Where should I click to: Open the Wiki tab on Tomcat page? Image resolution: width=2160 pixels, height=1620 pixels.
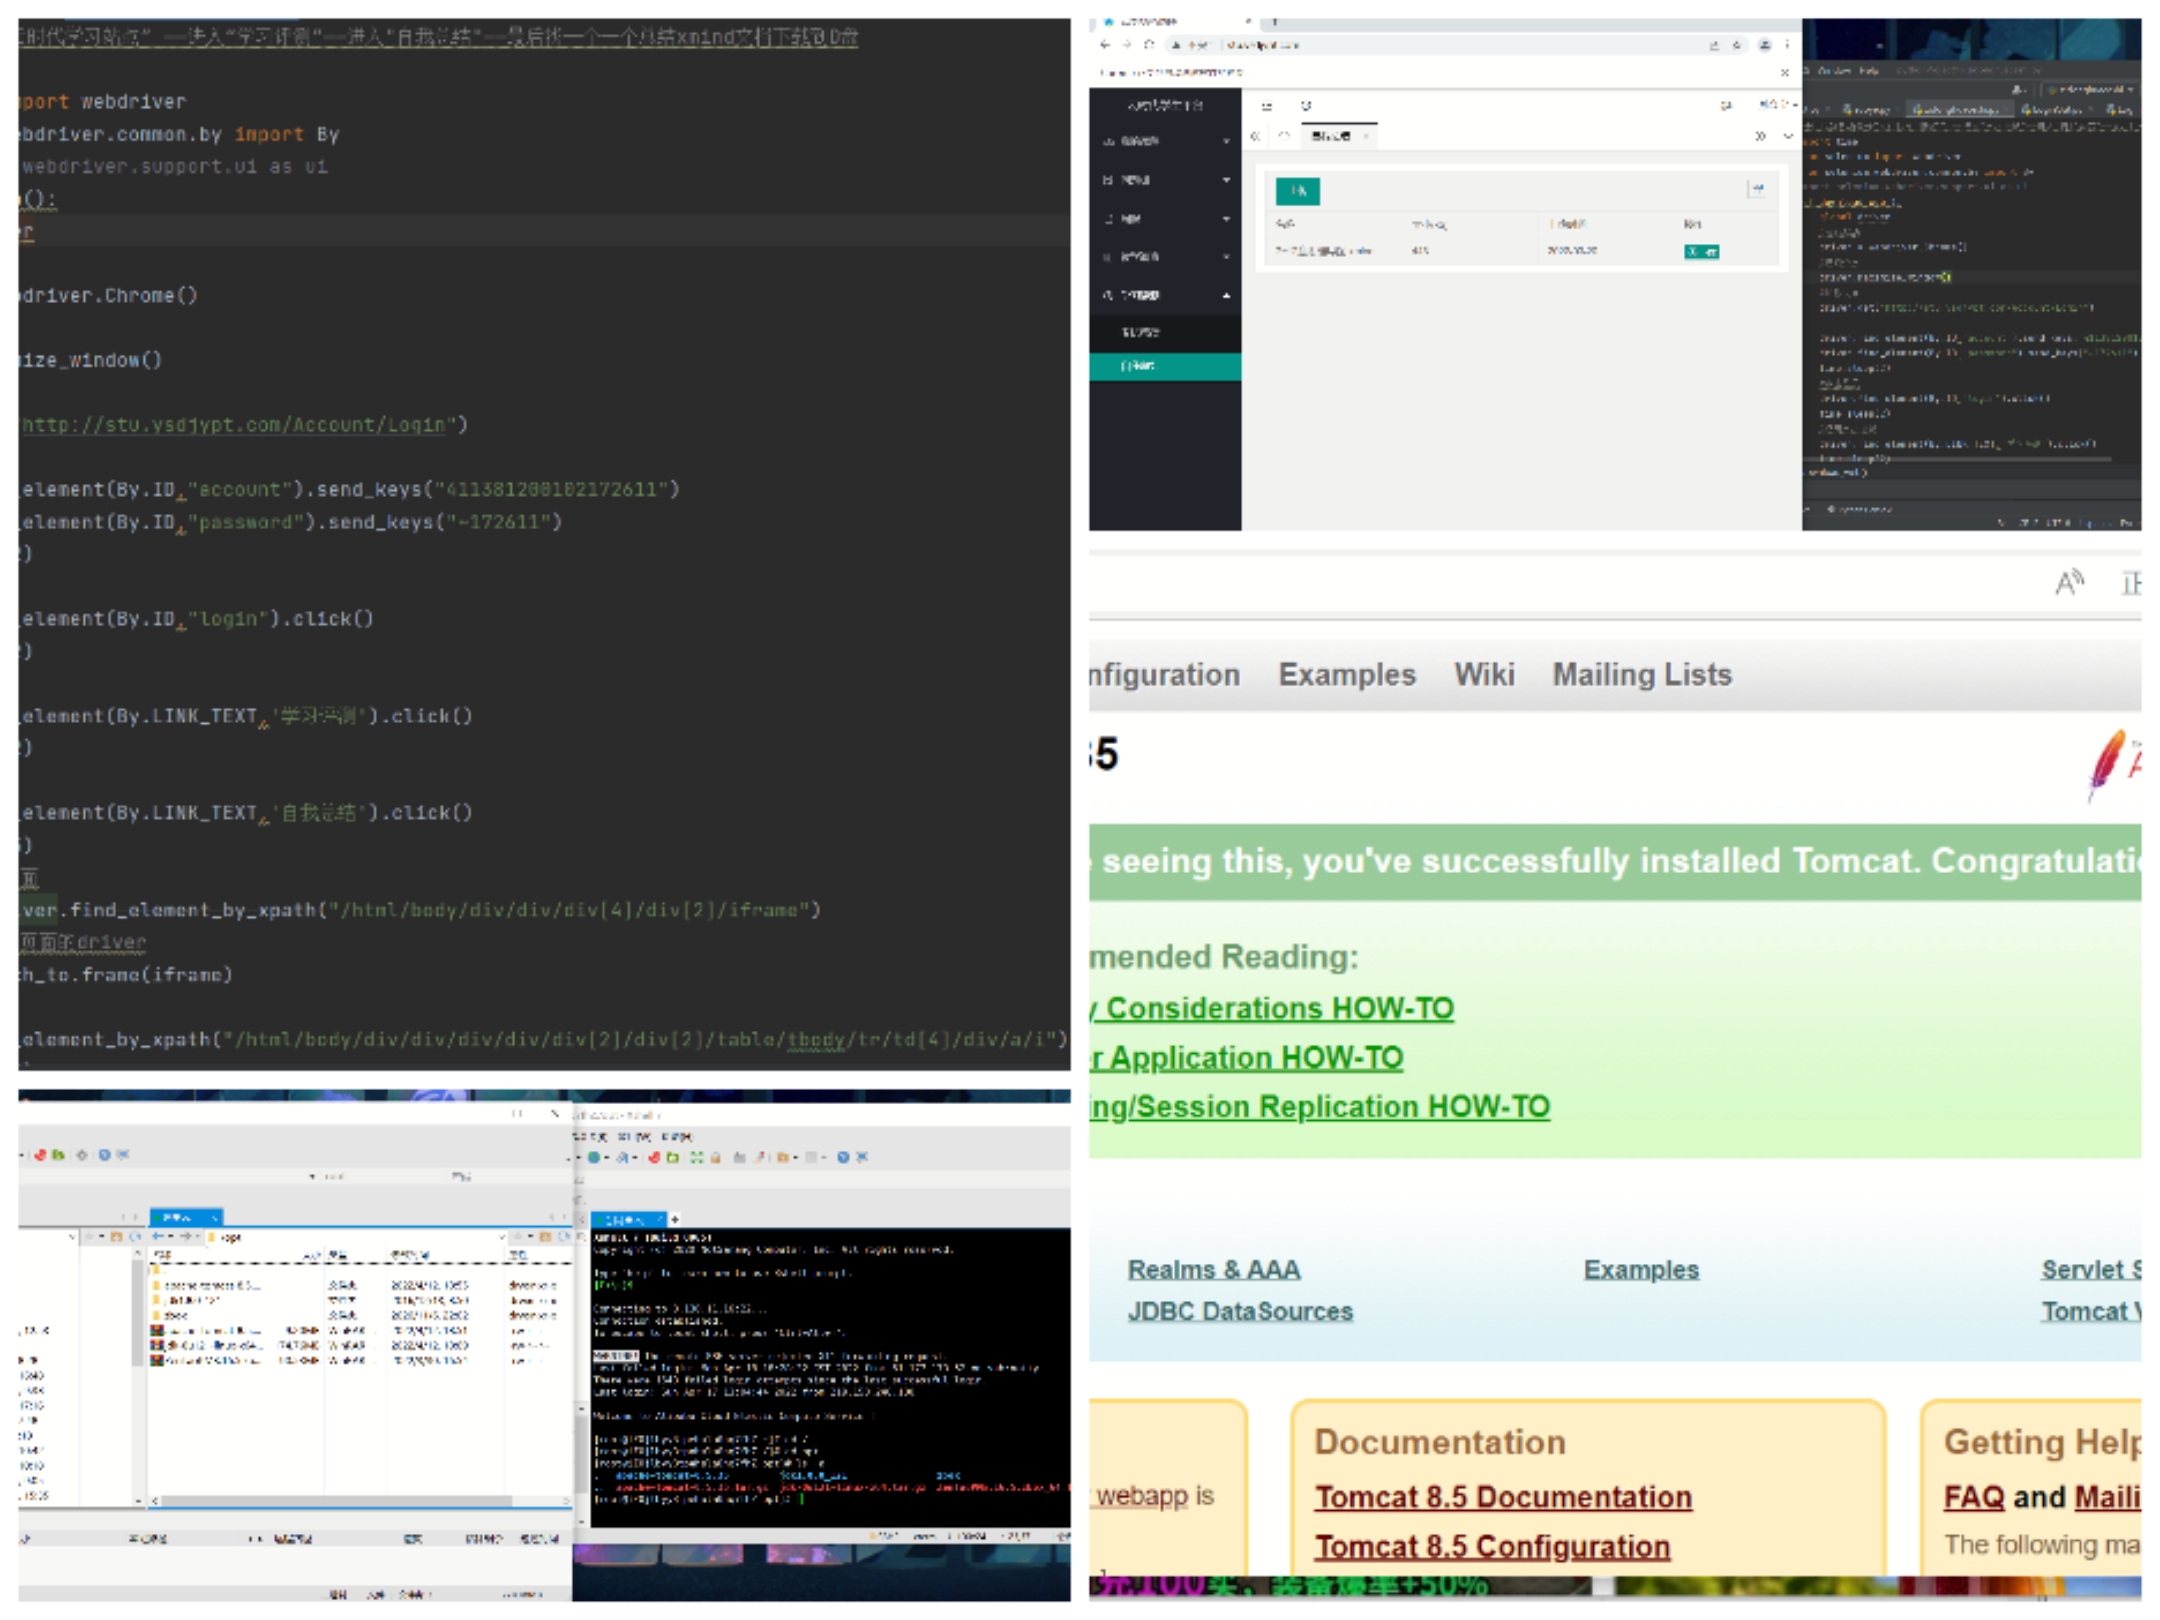(x=1484, y=675)
